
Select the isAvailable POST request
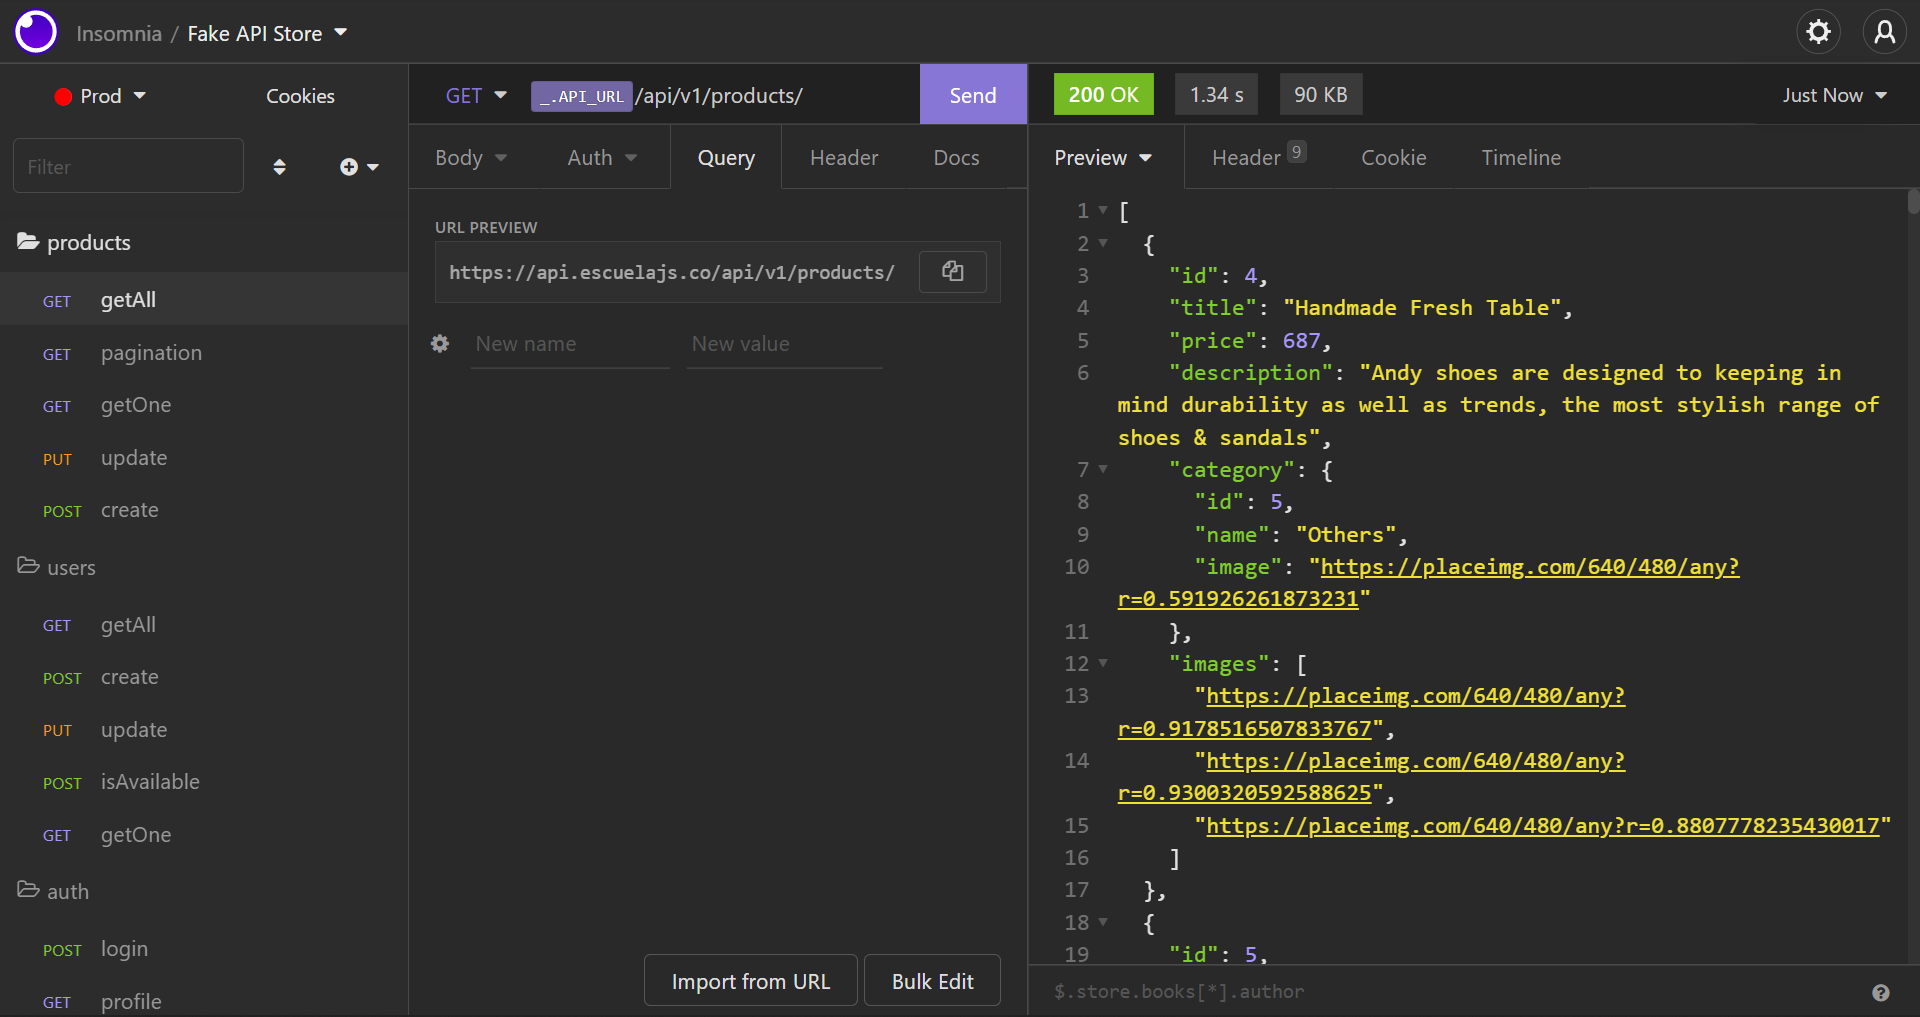click(x=204, y=782)
